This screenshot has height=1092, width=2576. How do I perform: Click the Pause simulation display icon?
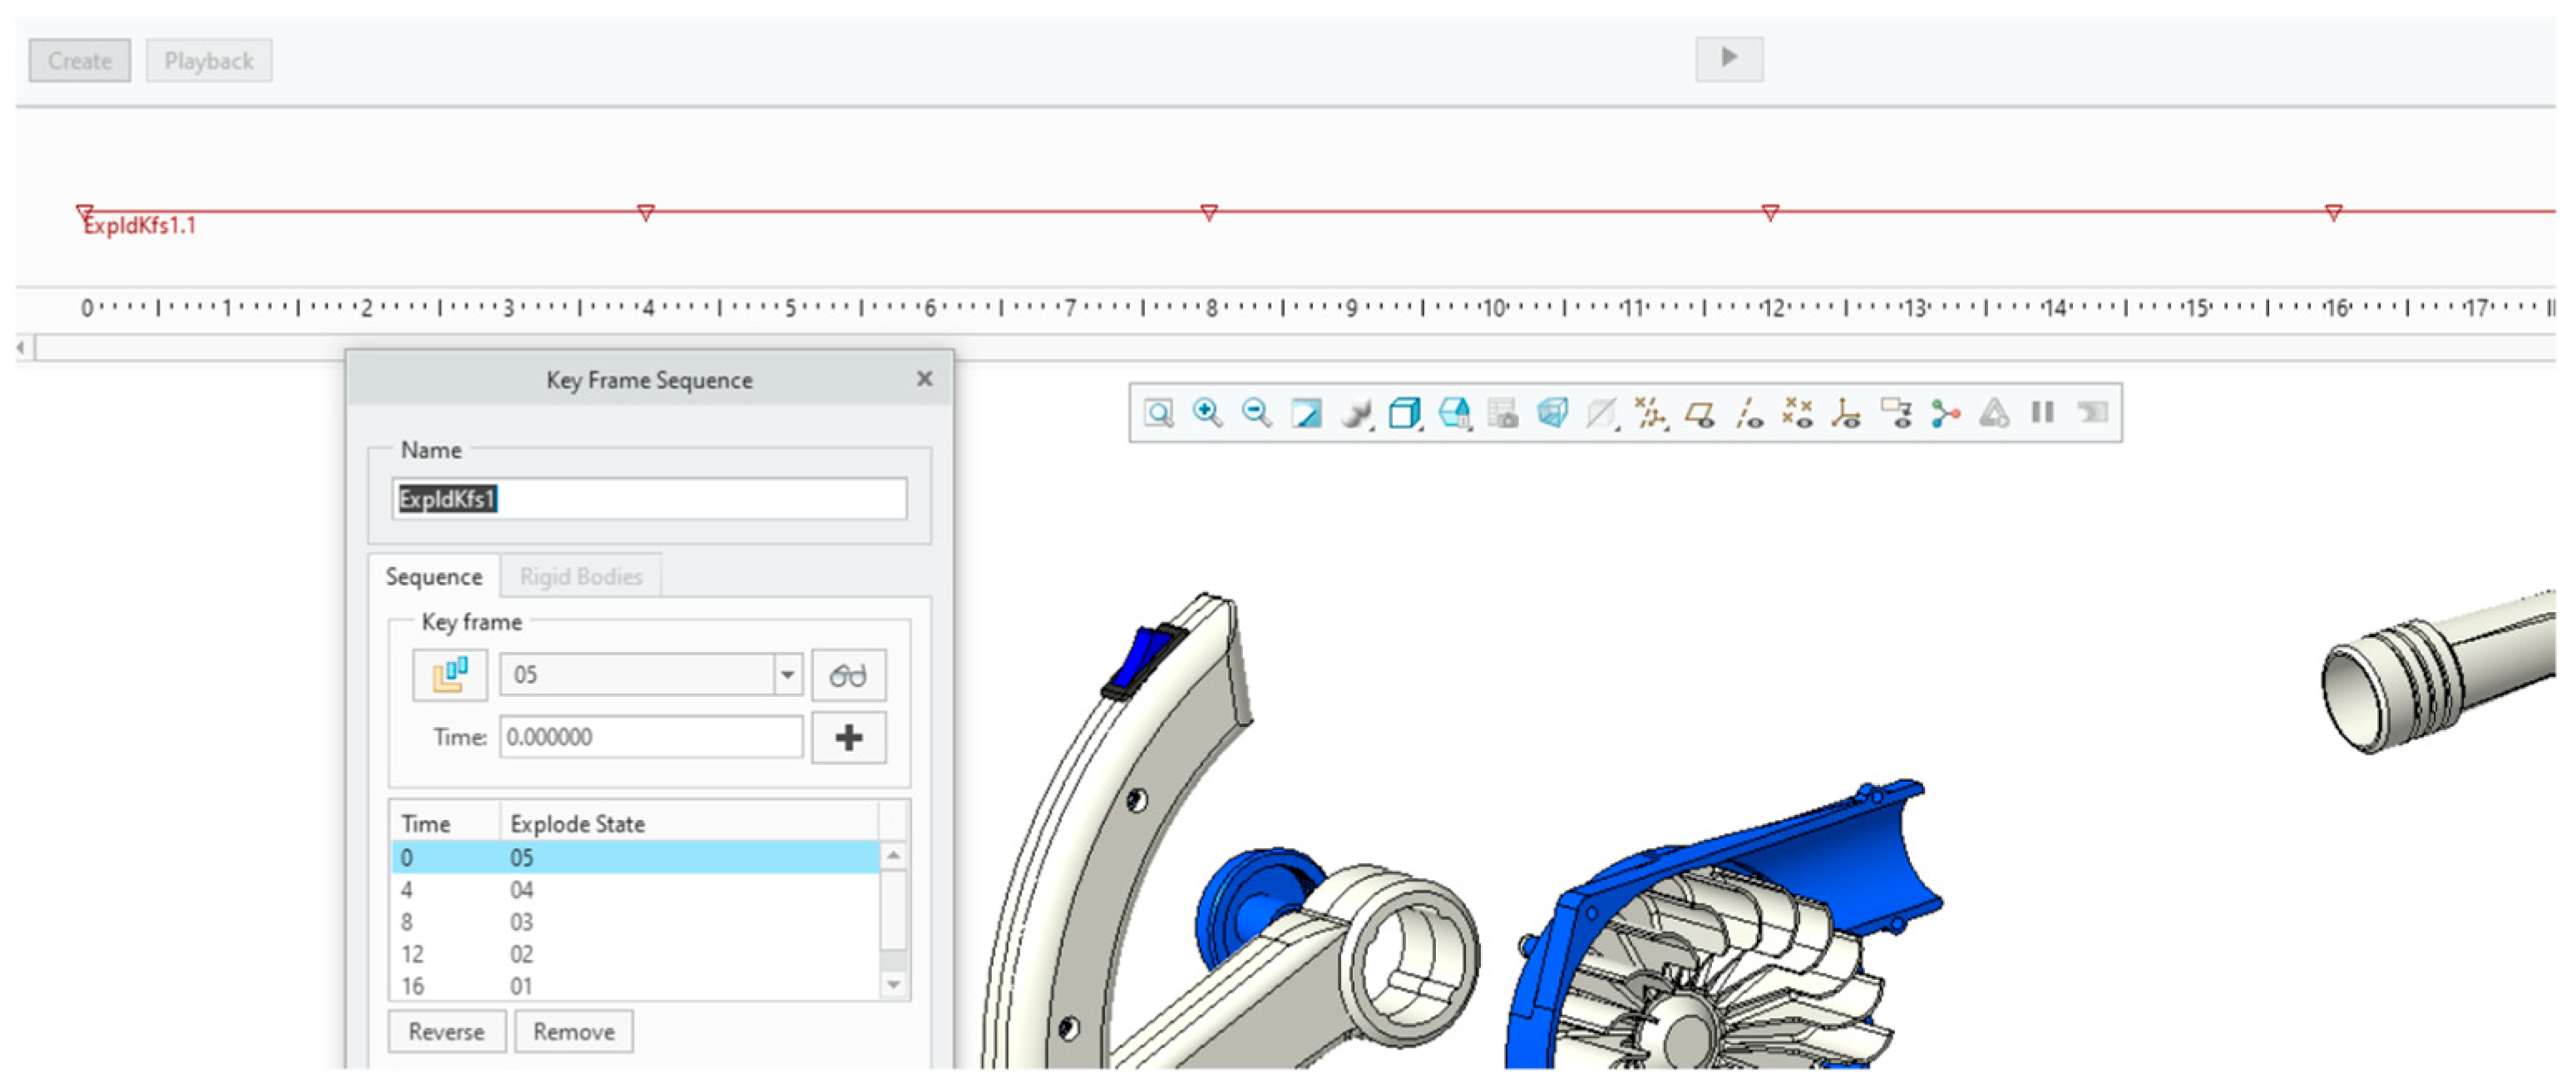coord(2042,413)
